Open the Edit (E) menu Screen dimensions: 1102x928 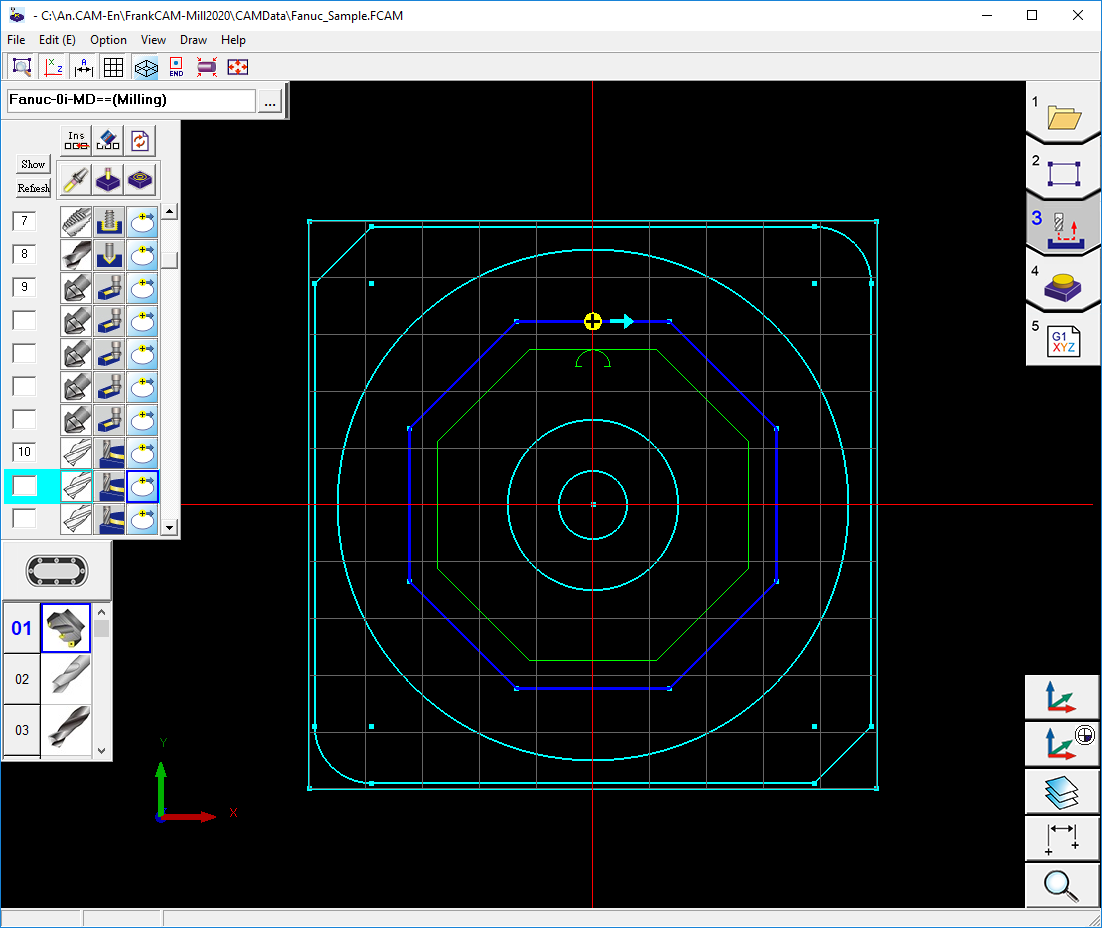click(57, 40)
